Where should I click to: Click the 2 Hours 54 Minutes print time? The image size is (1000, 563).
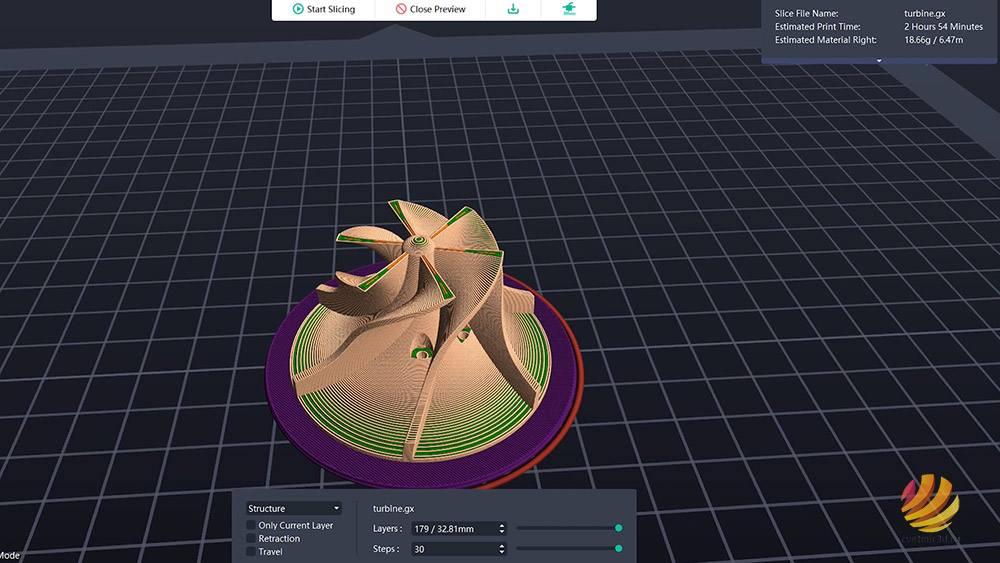[x=943, y=27]
